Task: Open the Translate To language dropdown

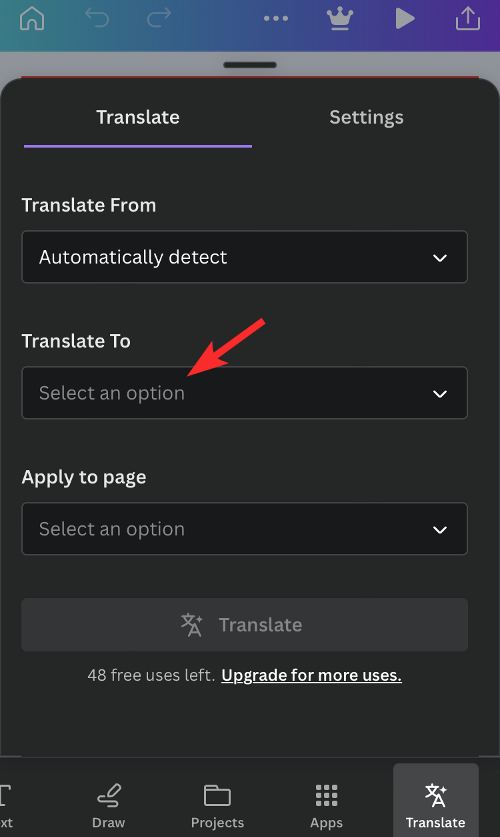Action: pyautogui.click(x=244, y=393)
